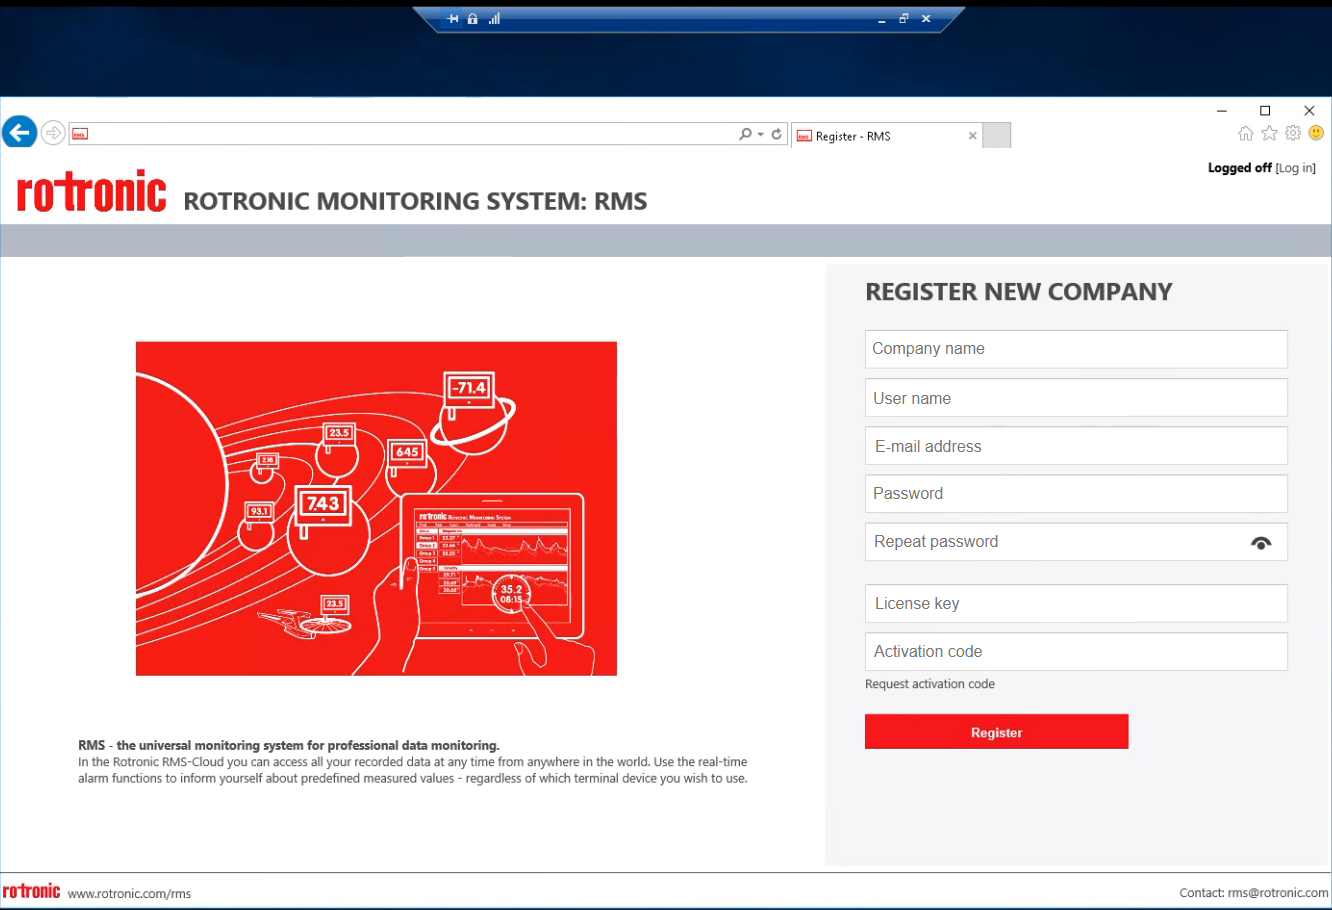
Task: Open browser tools via the gear icon
Action: 1293,133
